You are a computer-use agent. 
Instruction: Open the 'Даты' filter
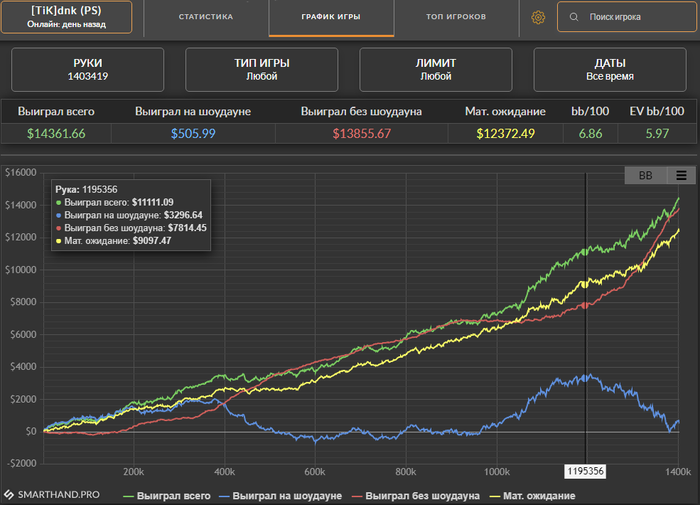tap(610, 70)
